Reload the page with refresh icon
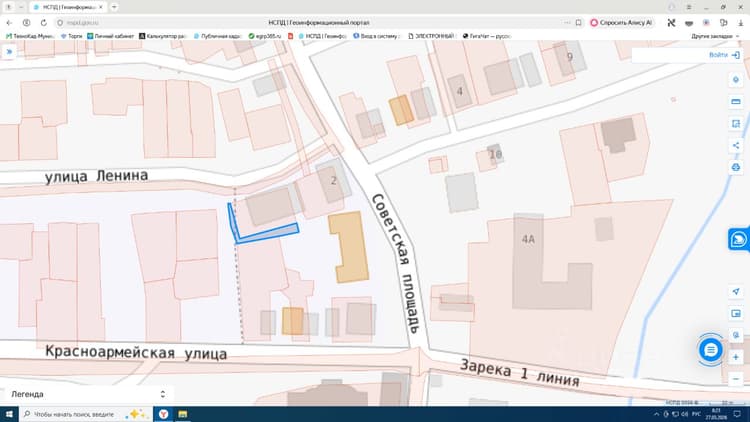Image resolution: width=750 pixels, height=422 pixels. coord(44,22)
